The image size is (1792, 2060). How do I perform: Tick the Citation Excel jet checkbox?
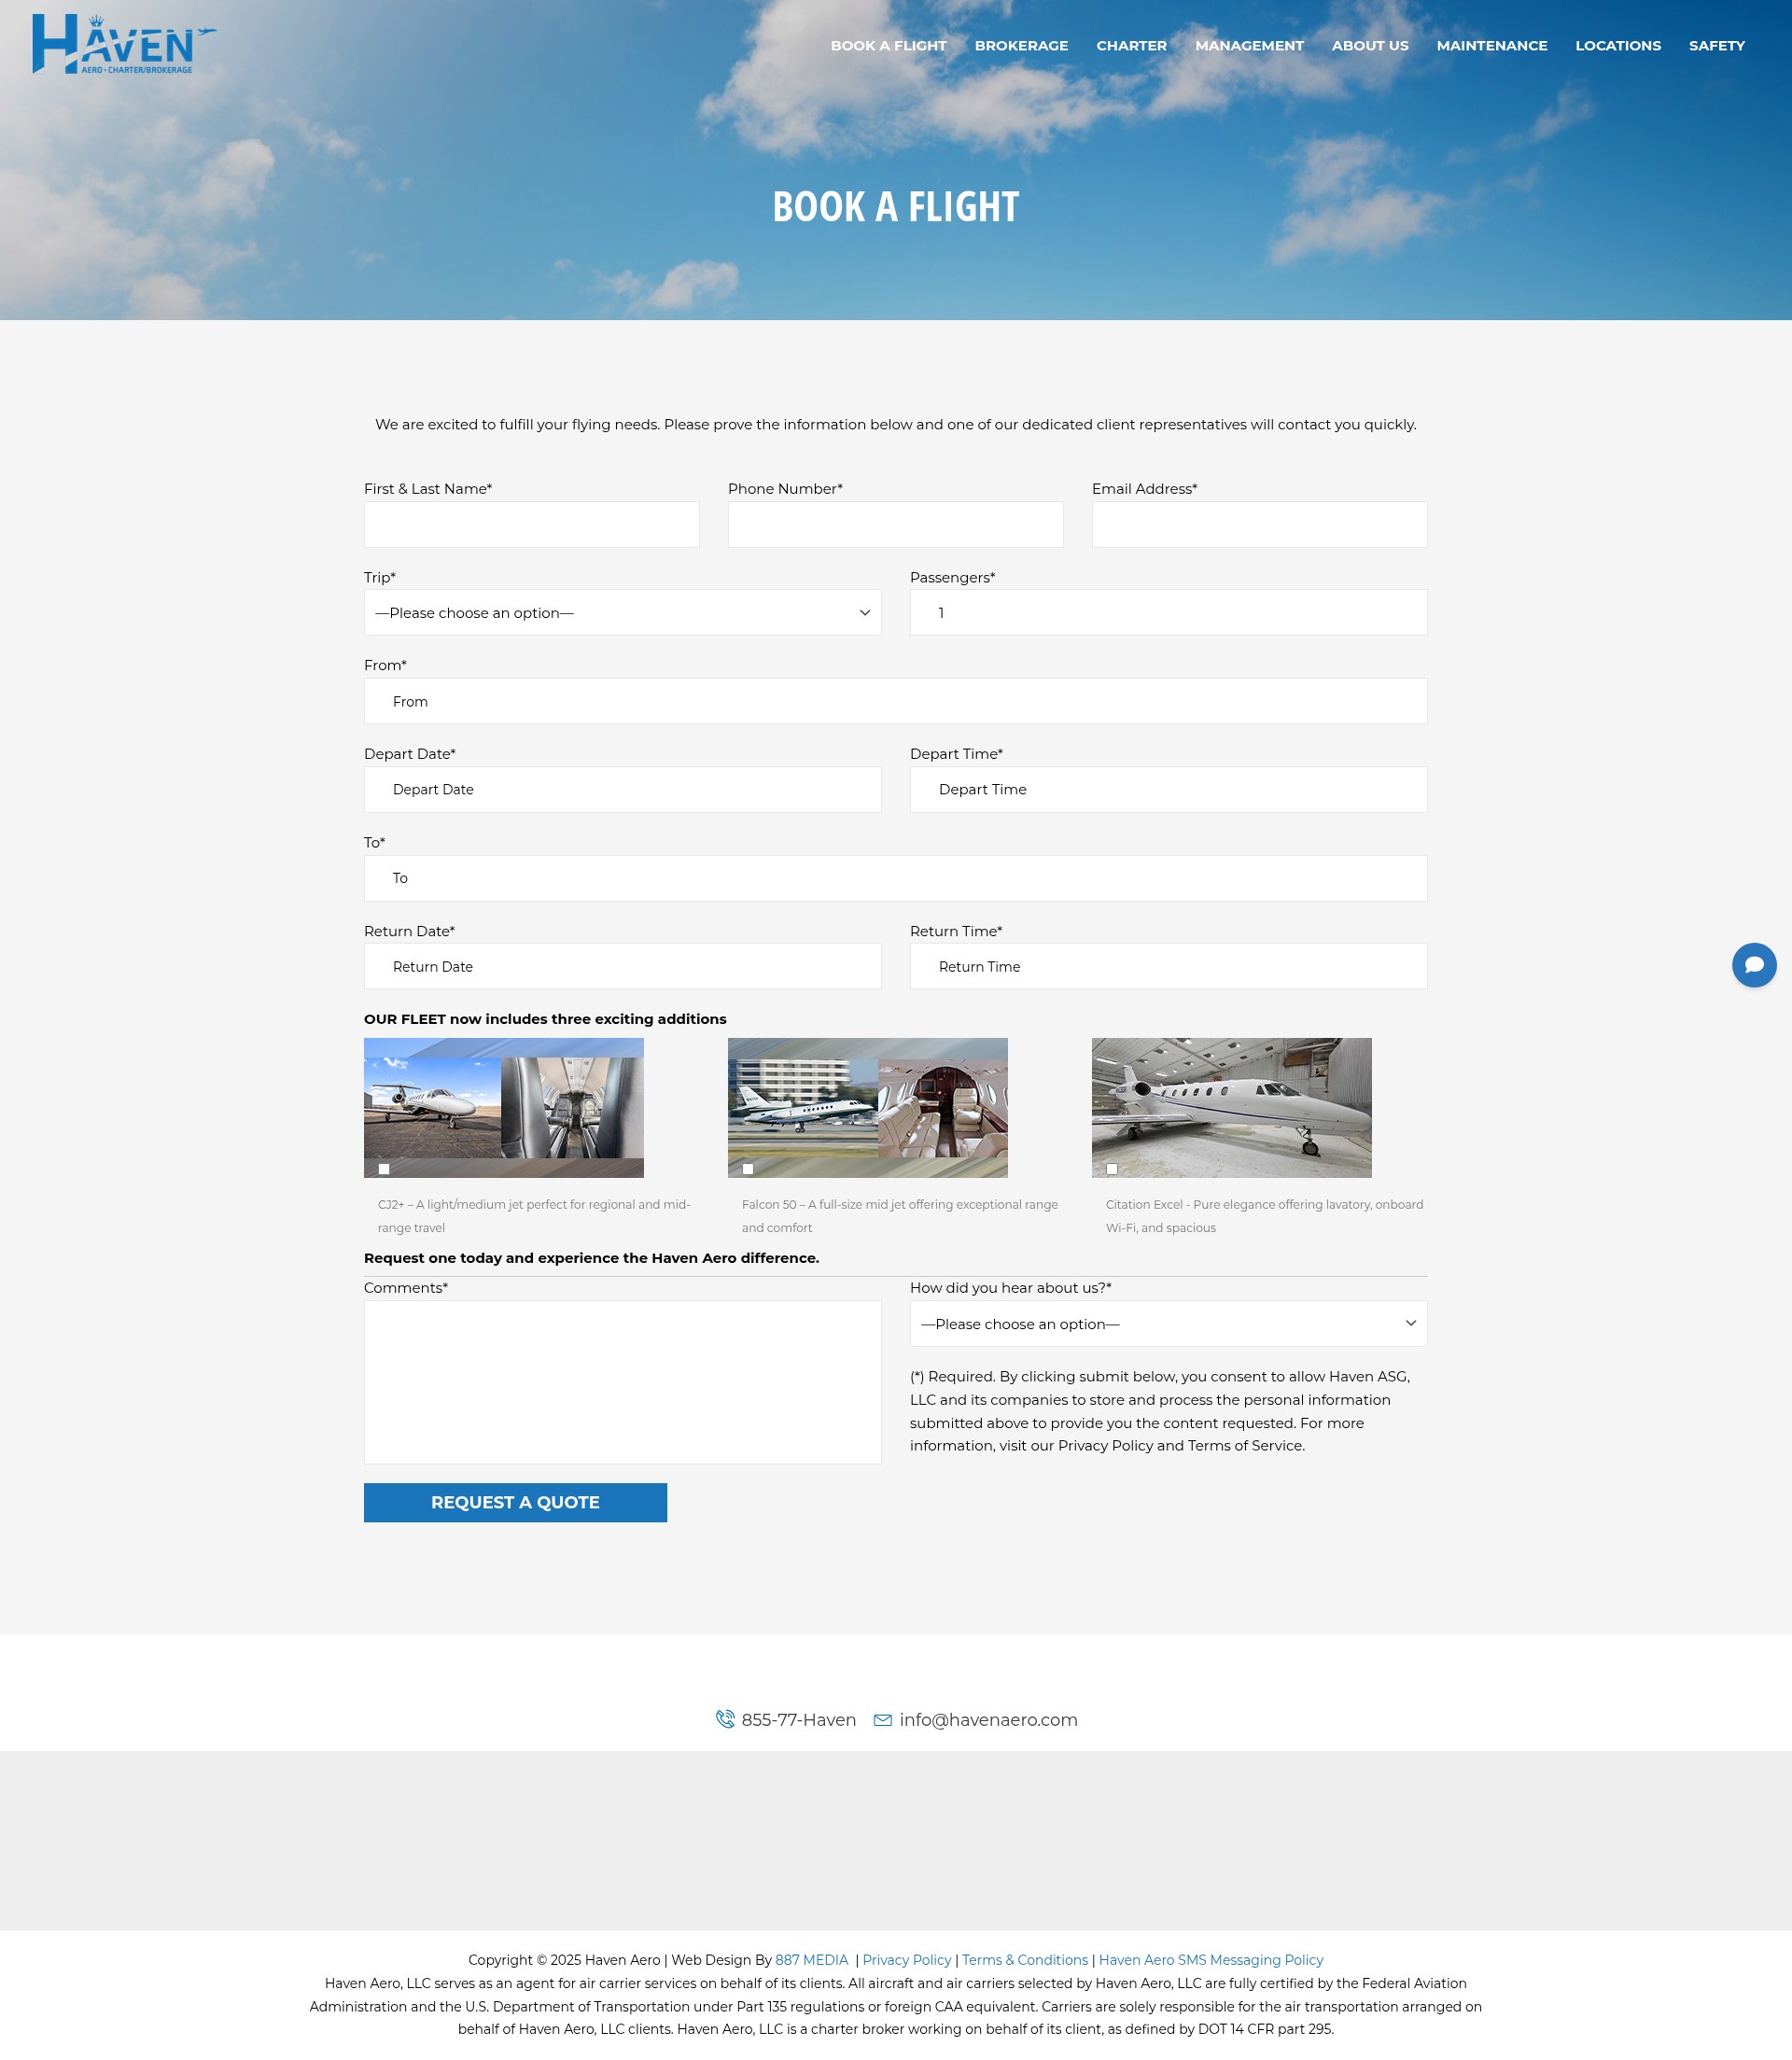[x=1112, y=1169]
